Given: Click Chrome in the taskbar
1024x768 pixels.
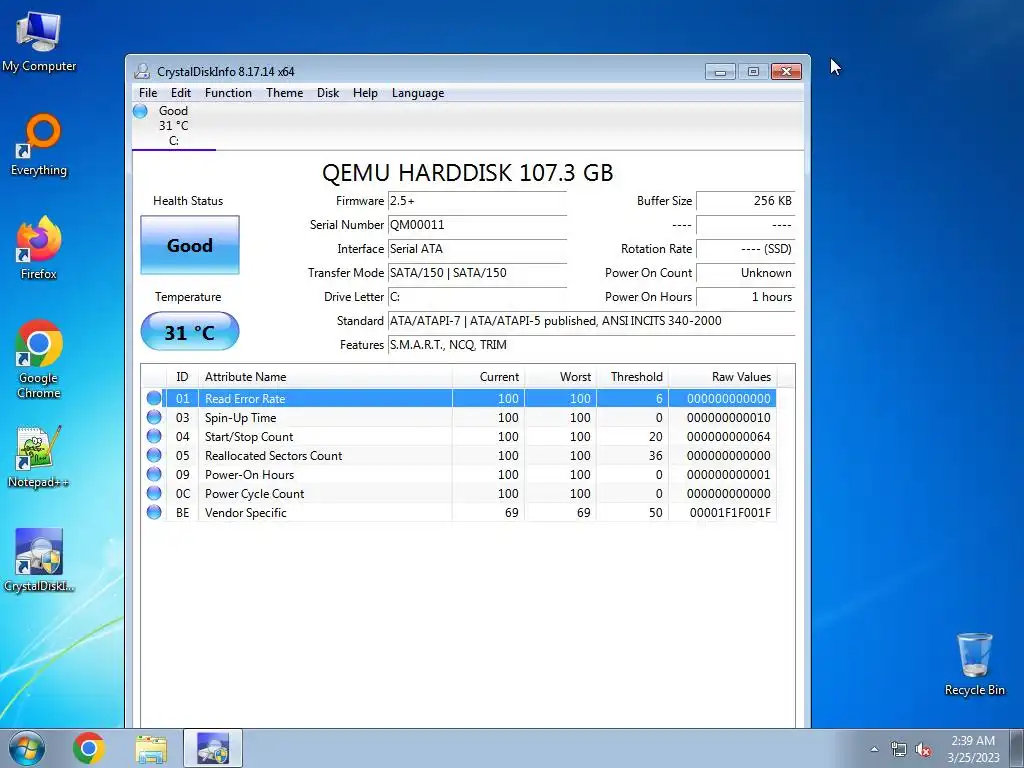Looking at the screenshot, I should coord(89,748).
